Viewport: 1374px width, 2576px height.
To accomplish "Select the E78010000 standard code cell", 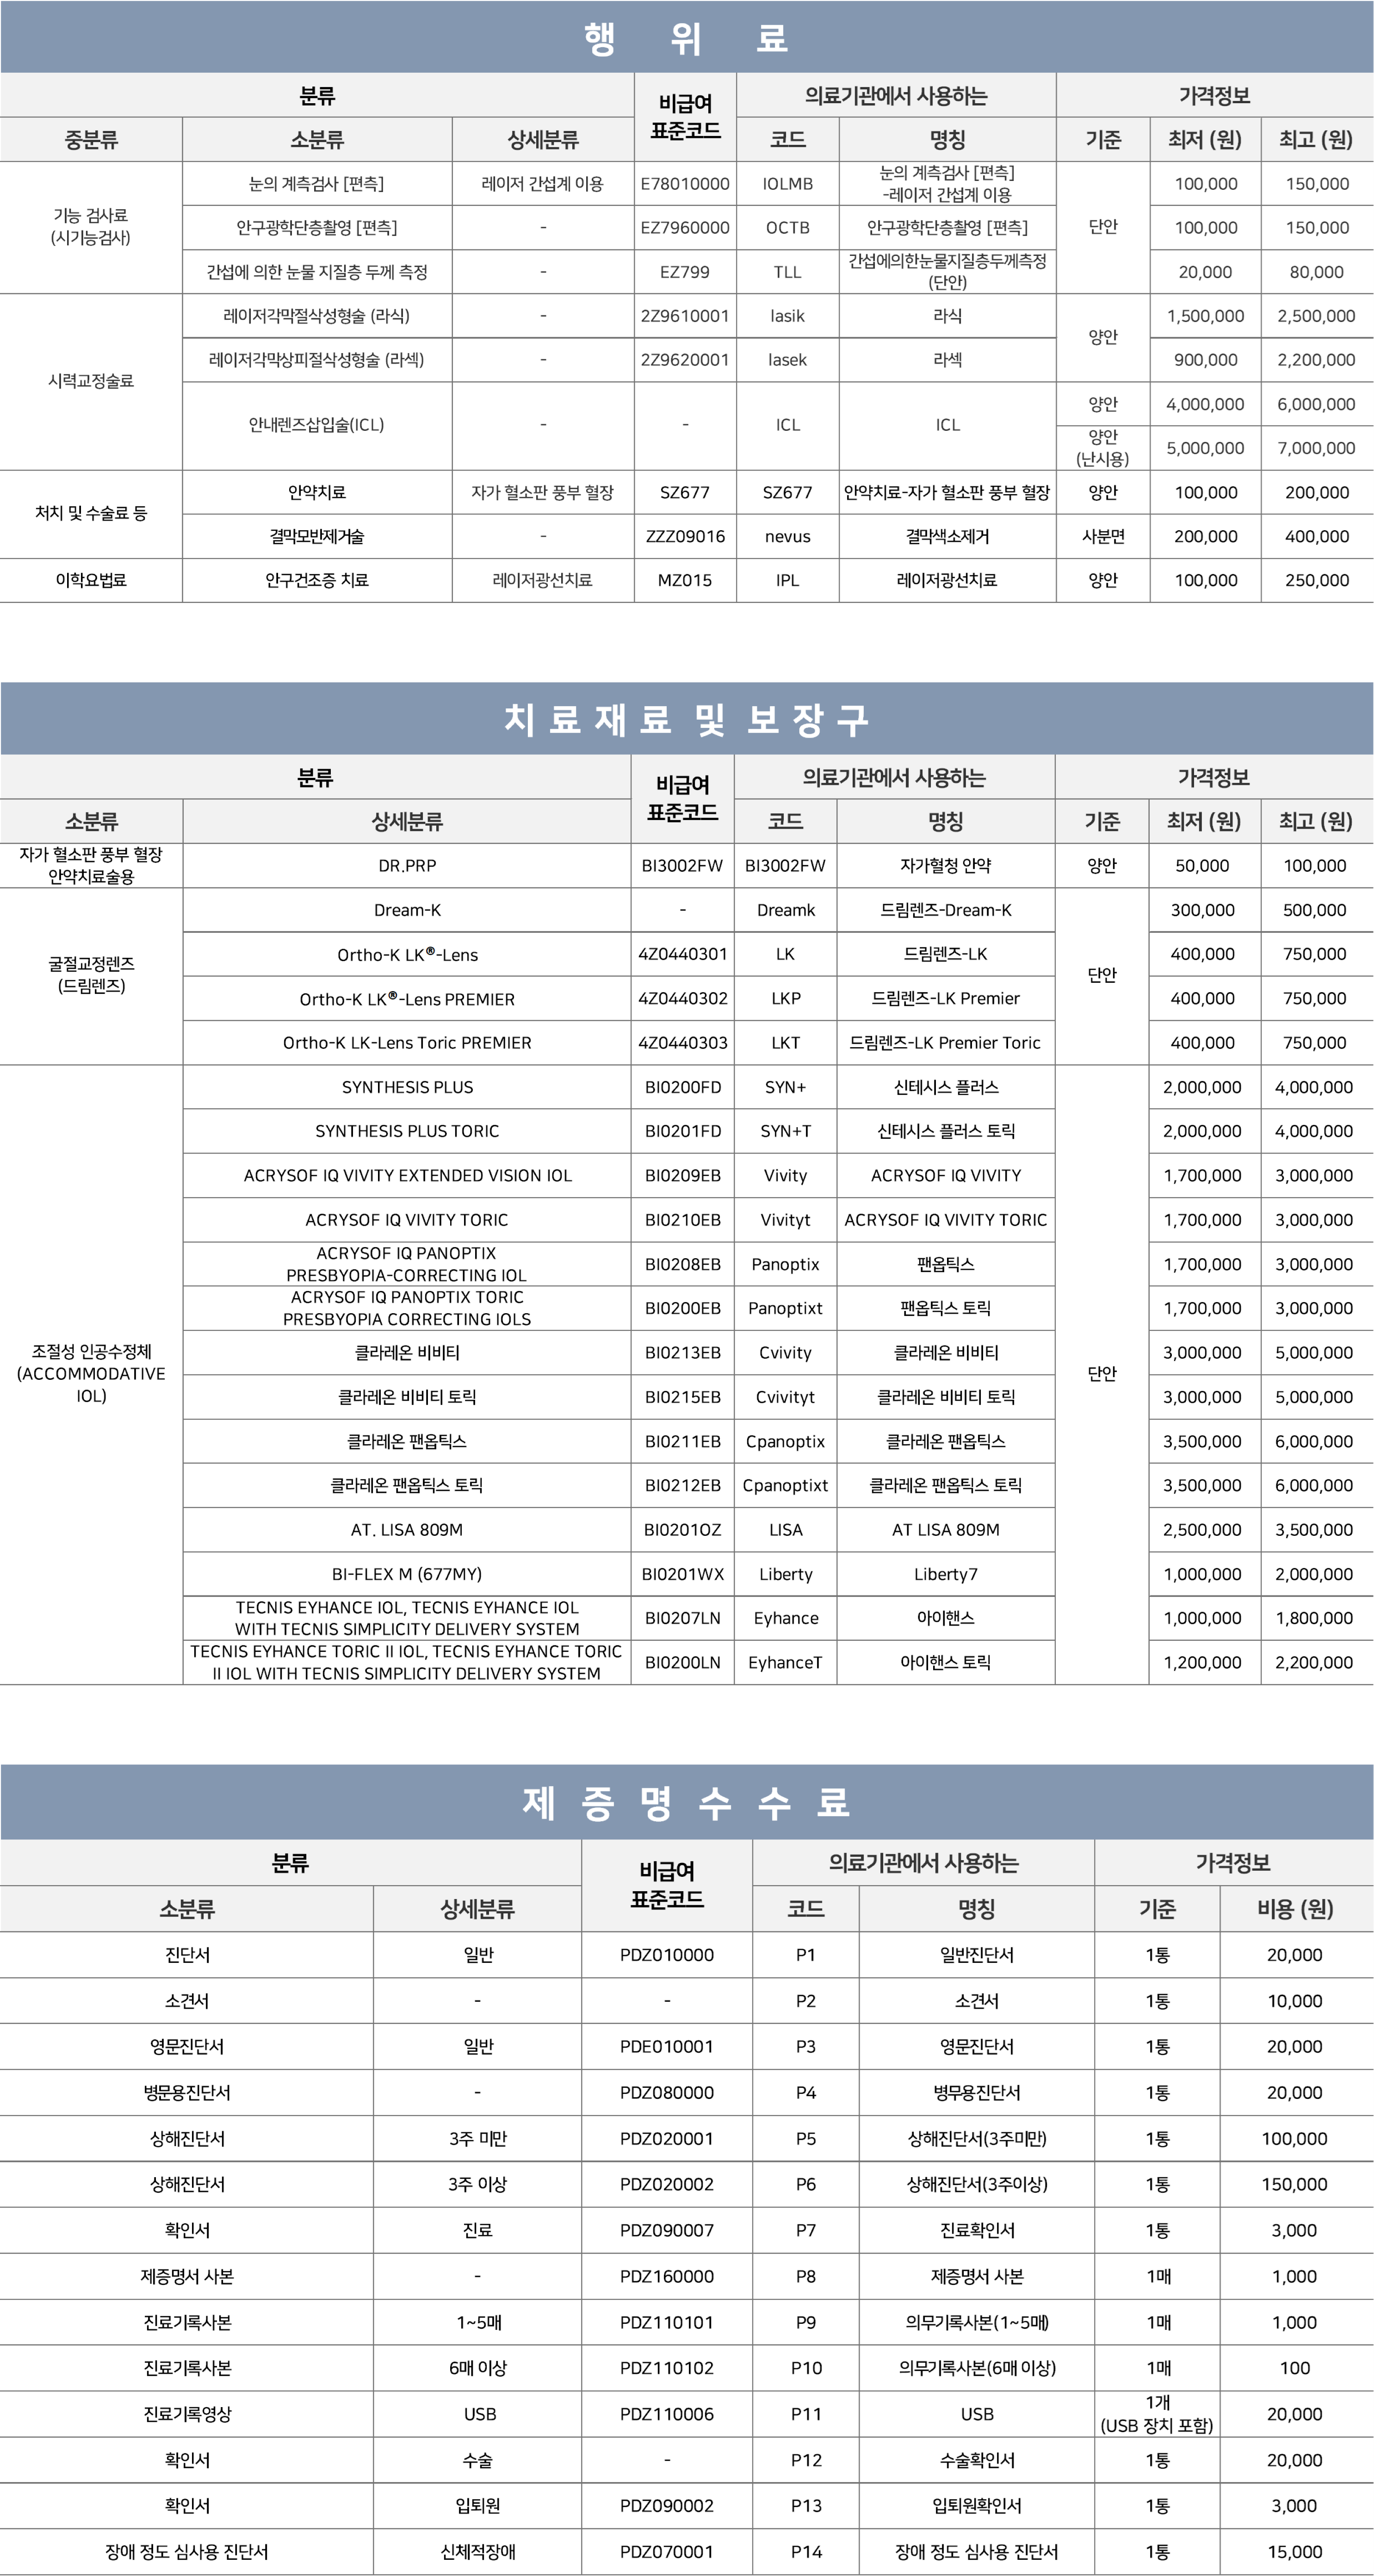I will (685, 184).
